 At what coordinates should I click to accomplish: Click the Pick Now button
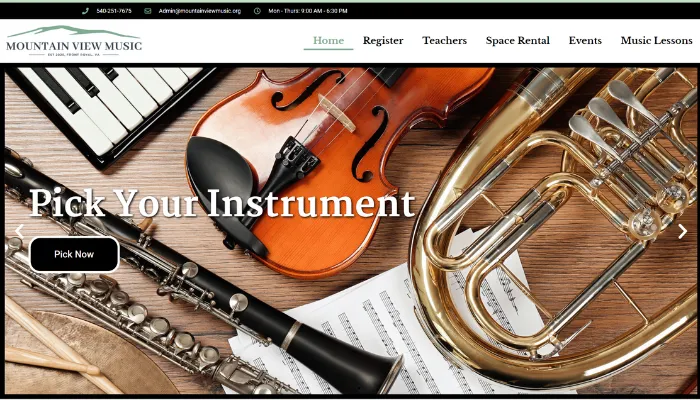[x=74, y=254]
